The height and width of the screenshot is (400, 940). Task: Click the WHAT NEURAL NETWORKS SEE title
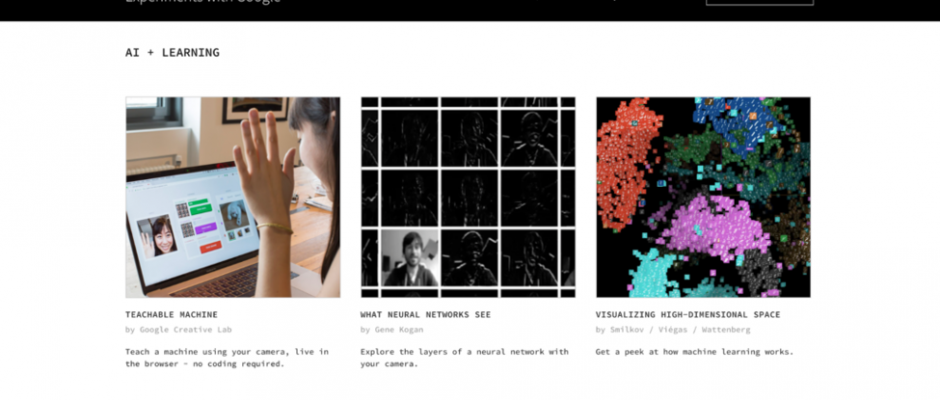click(x=426, y=314)
